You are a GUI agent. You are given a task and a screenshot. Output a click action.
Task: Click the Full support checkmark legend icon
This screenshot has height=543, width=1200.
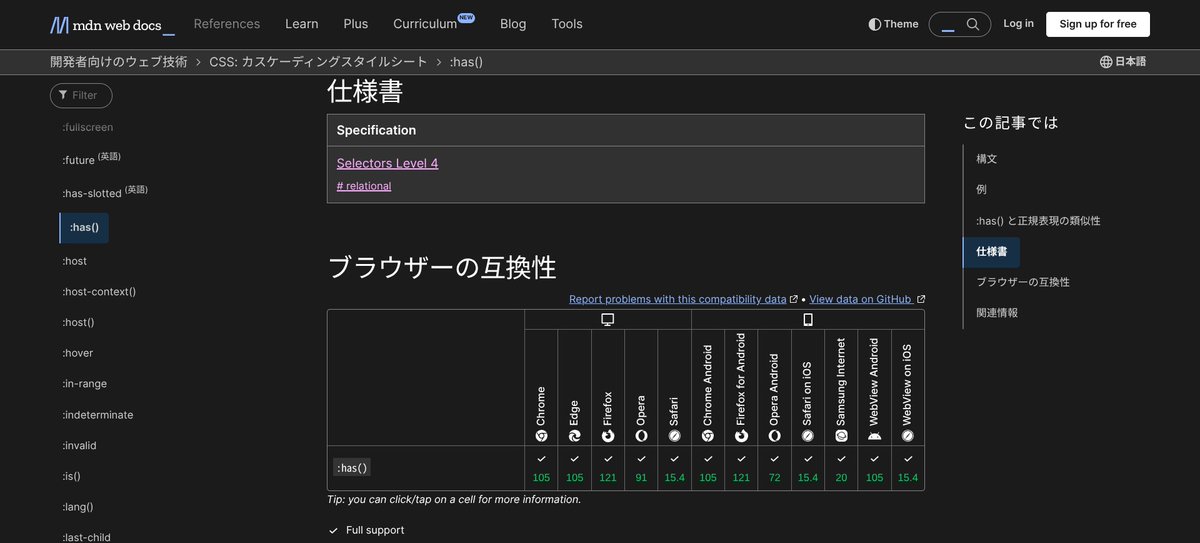click(334, 530)
